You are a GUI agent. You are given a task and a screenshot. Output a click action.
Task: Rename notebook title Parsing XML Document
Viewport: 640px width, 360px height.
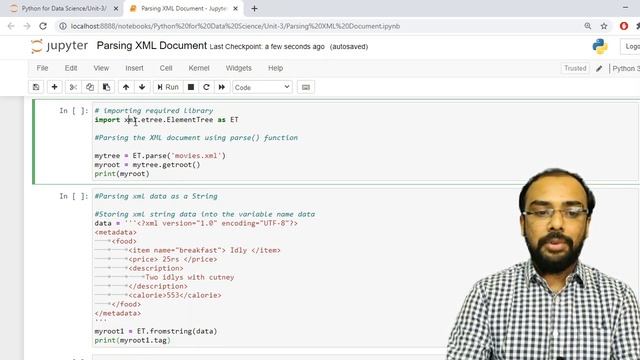152,46
